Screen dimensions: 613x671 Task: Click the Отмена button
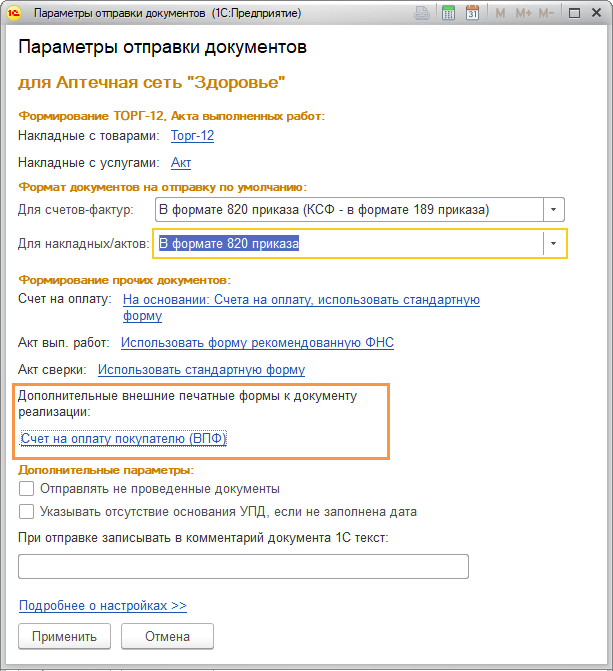tap(167, 636)
